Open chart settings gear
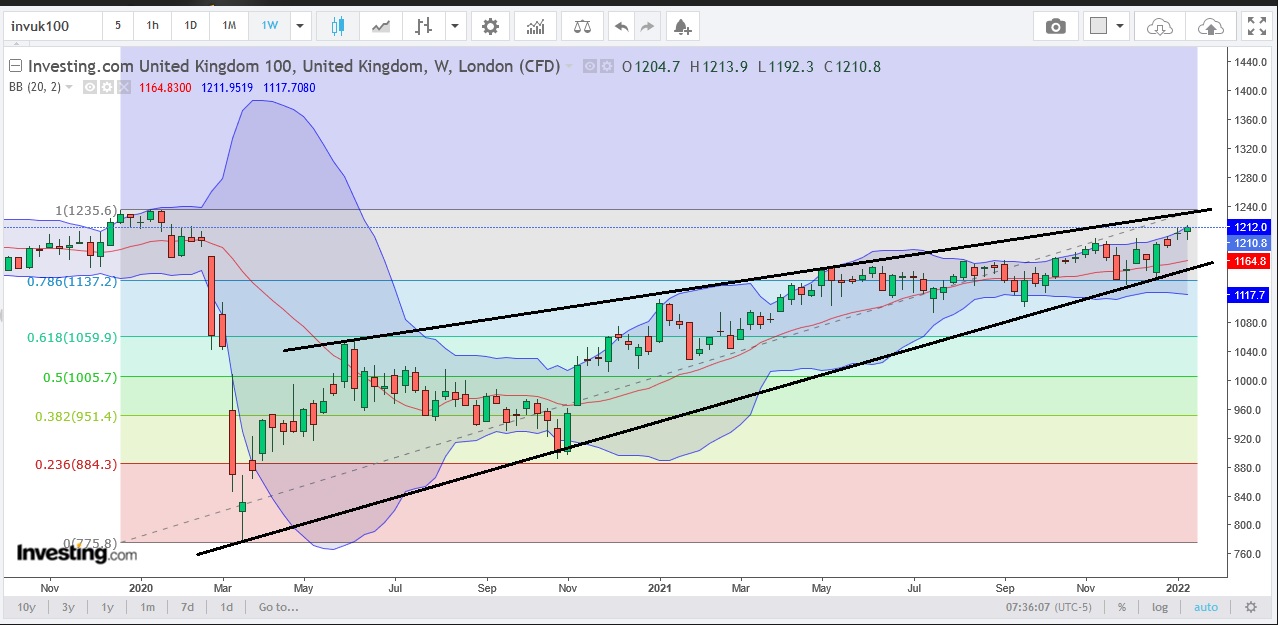The height and width of the screenshot is (625, 1278). (490, 26)
